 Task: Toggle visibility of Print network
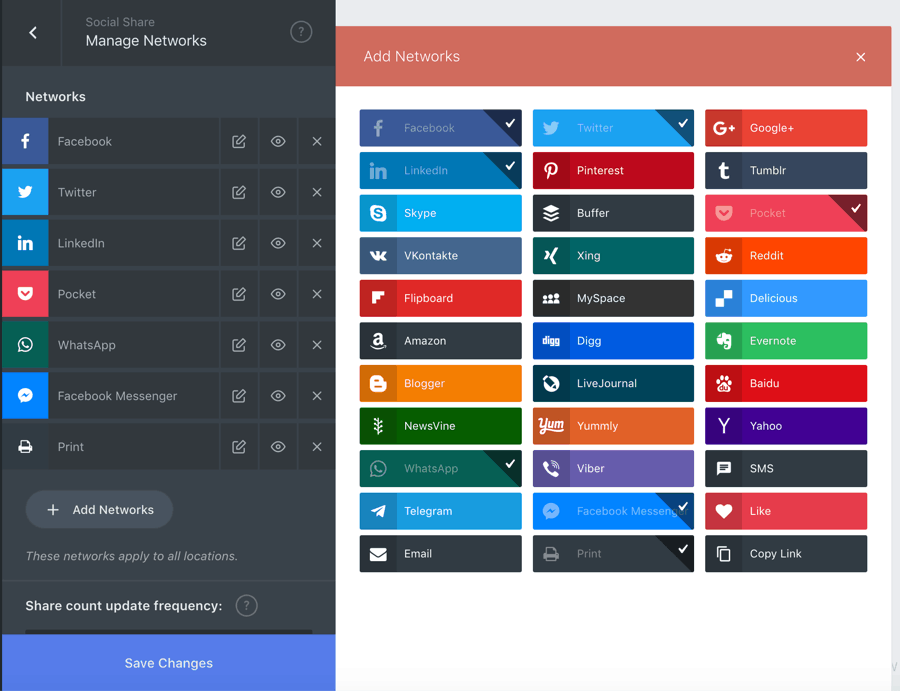278,447
